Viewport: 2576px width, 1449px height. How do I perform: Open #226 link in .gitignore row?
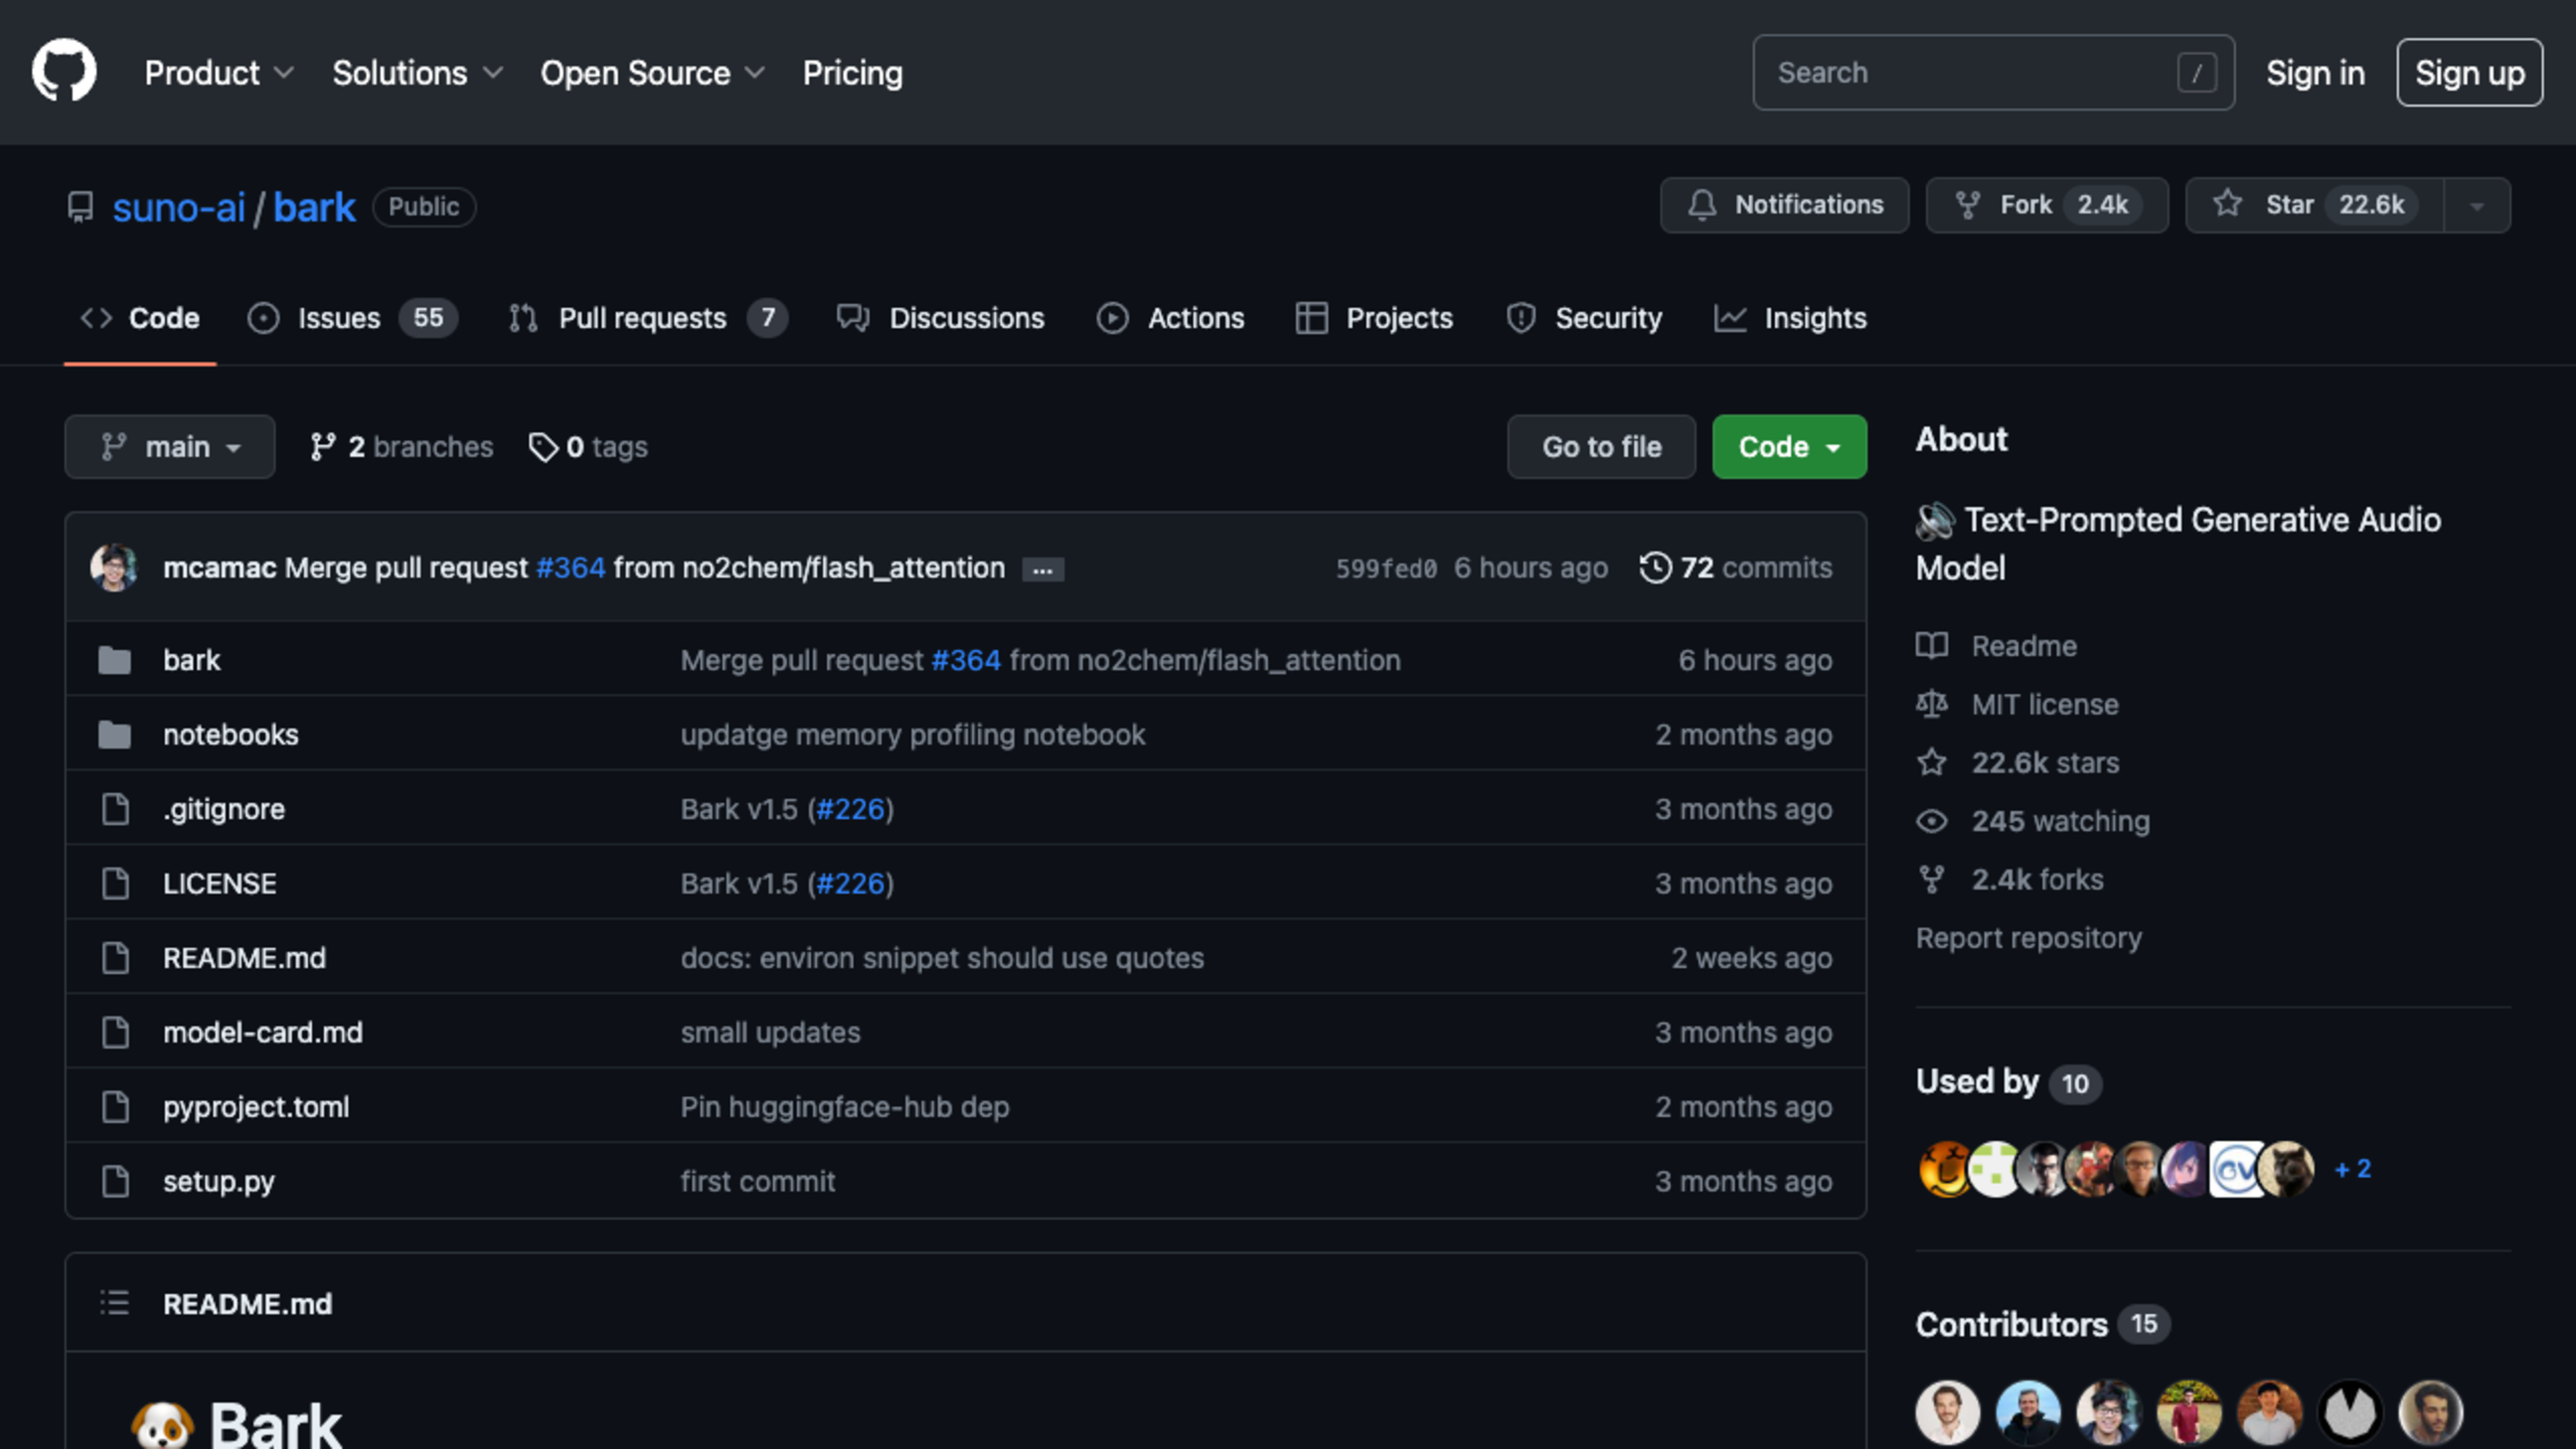coord(851,809)
